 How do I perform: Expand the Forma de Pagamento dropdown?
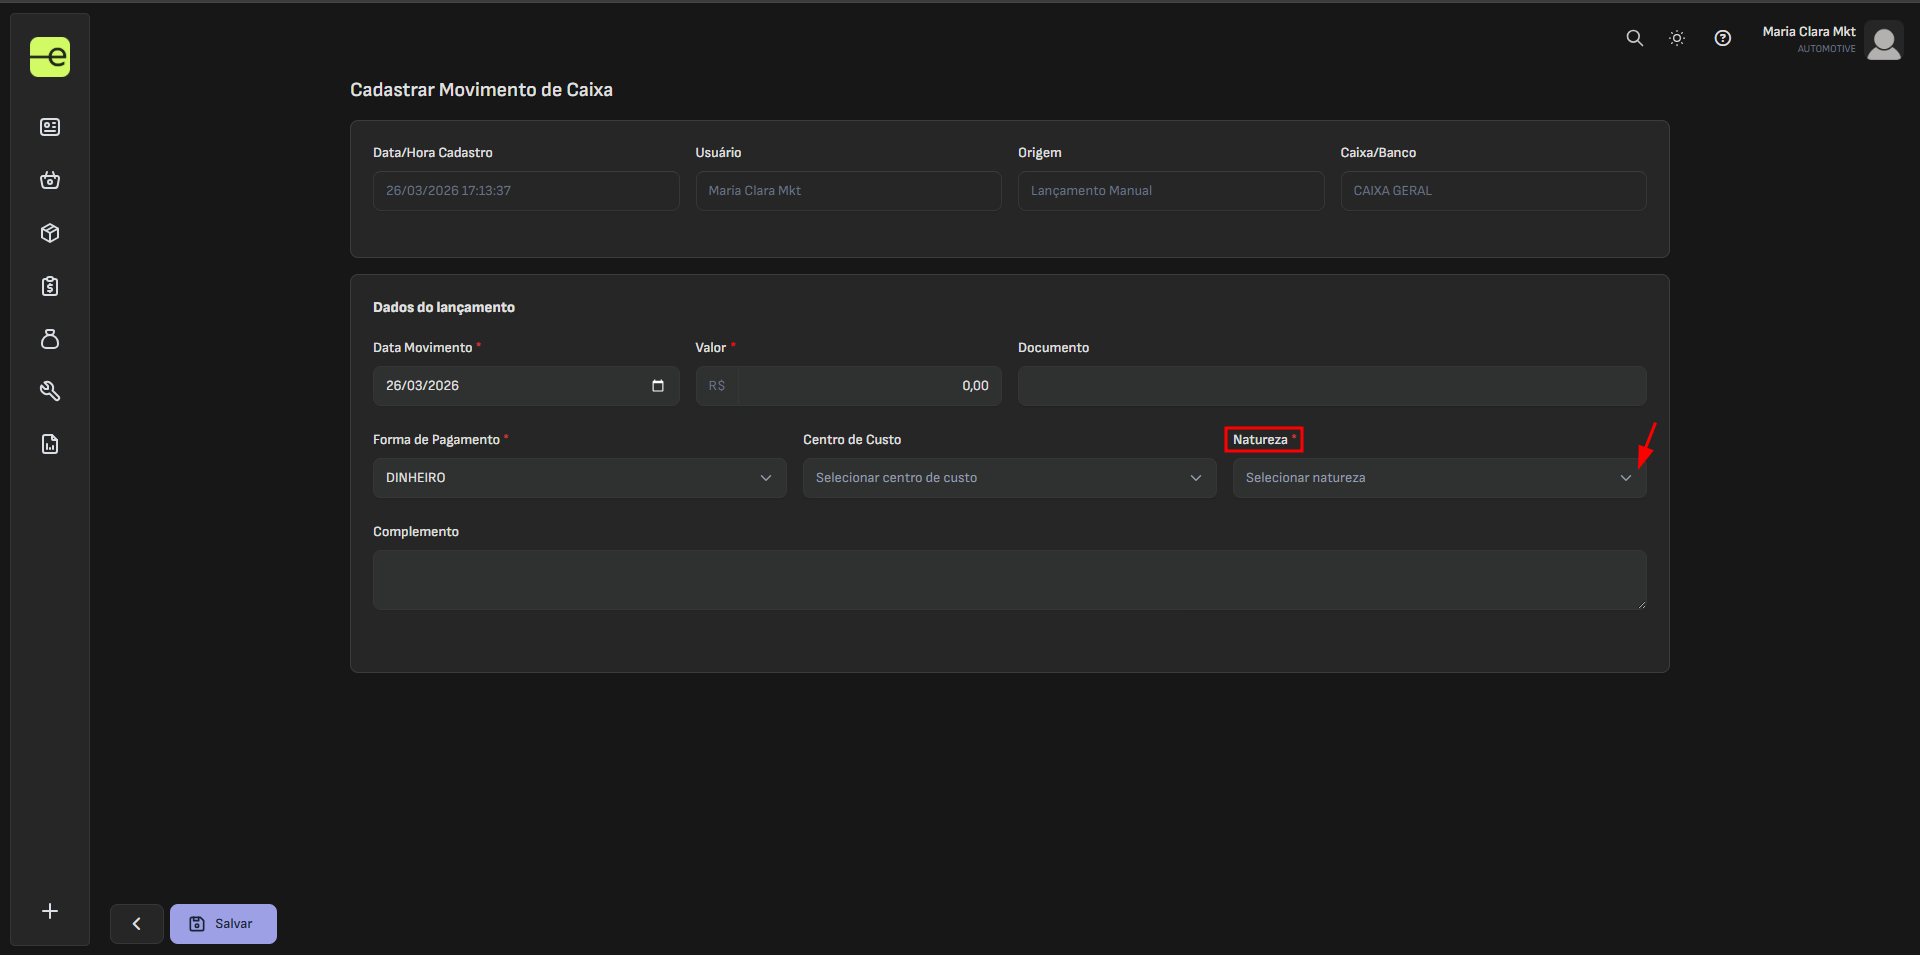pos(579,478)
